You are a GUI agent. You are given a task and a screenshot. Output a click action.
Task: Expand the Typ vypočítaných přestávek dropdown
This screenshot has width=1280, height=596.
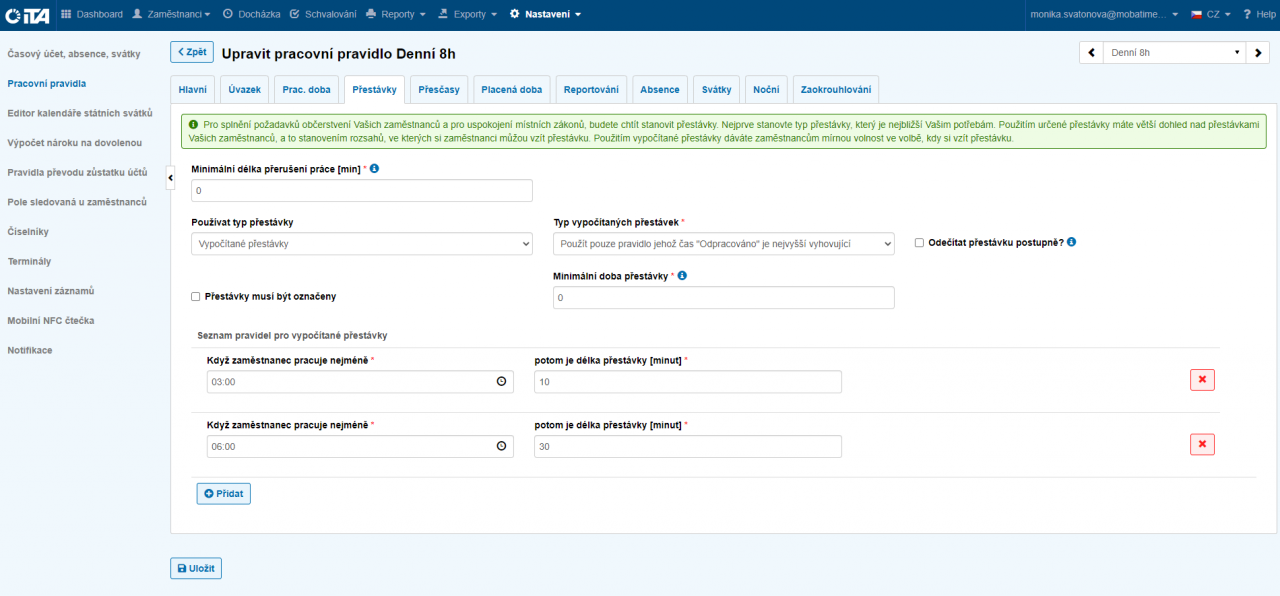(723, 243)
